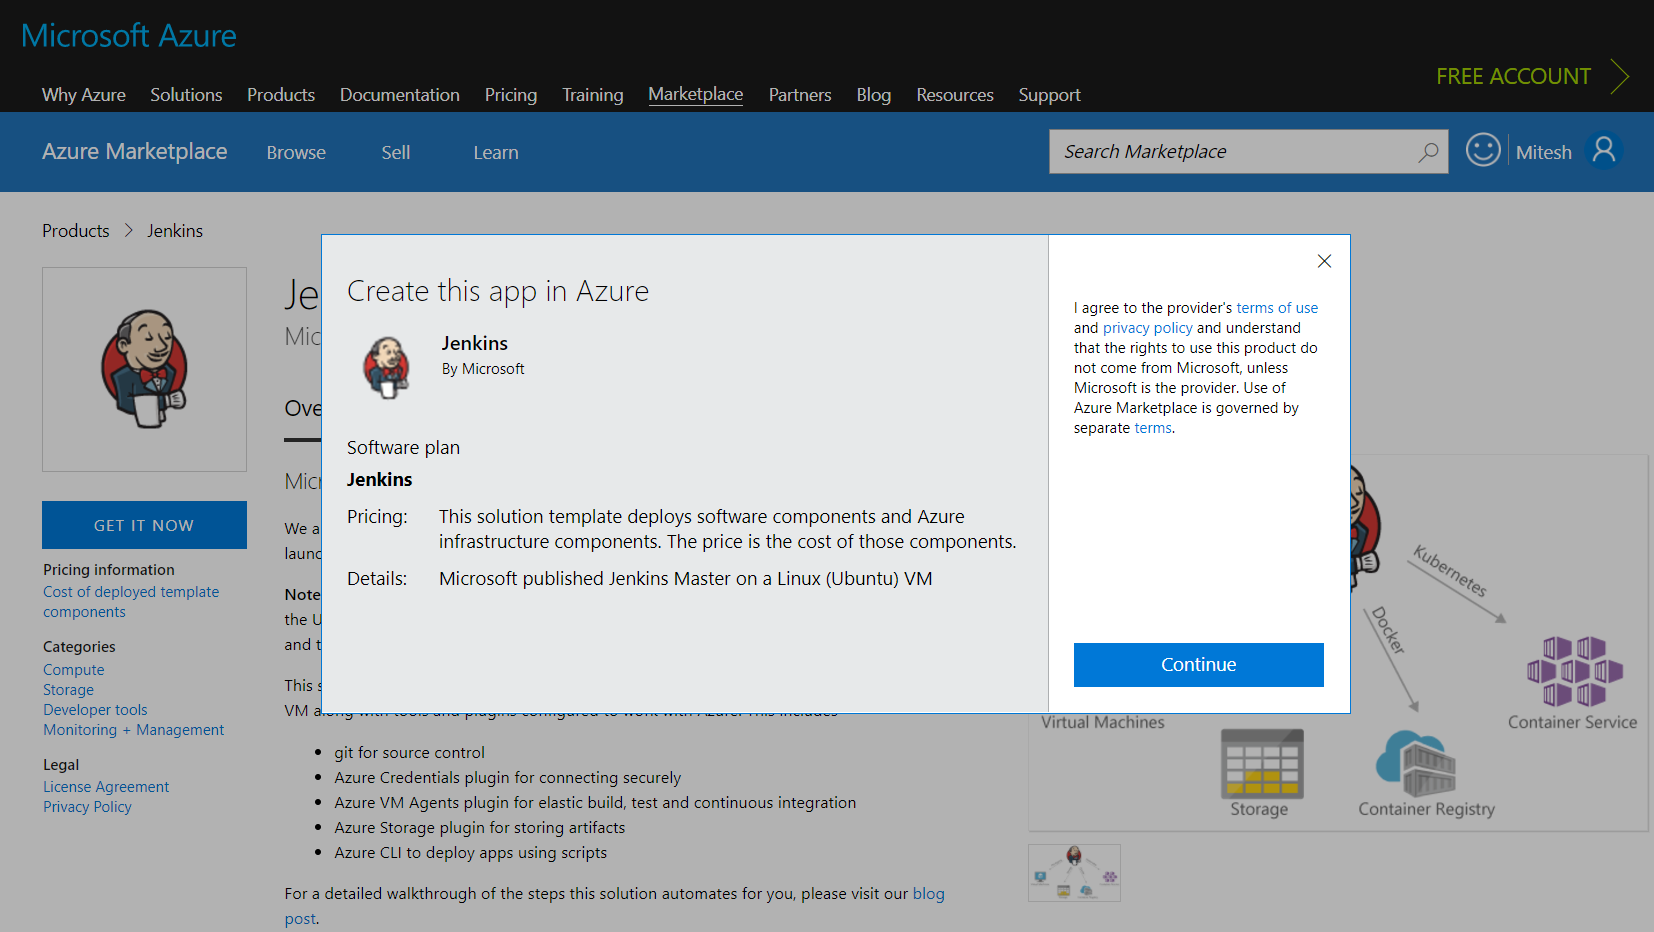Open the privacy policy link in dialog

click(1148, 328)
